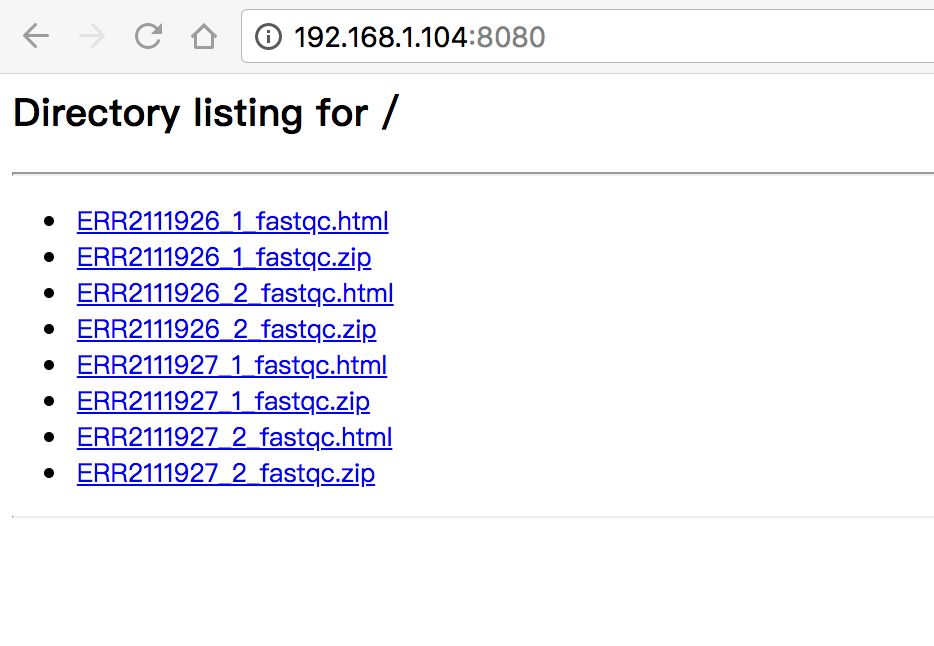
Task: Download ERR2111926_1_fastqc.zip
Action: pyautogui.click(x=223, y=257)
